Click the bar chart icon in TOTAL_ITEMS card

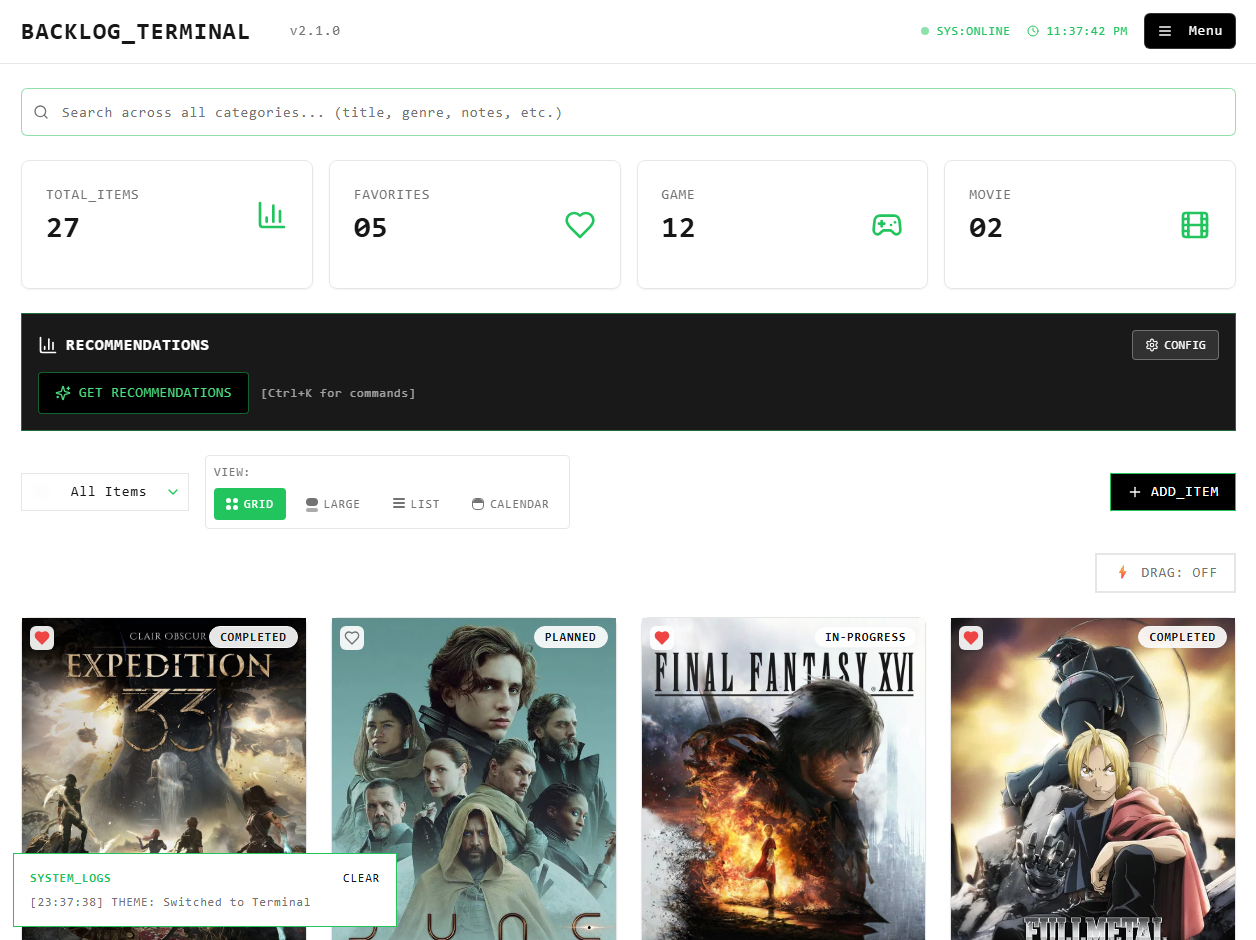pos(272,215)
